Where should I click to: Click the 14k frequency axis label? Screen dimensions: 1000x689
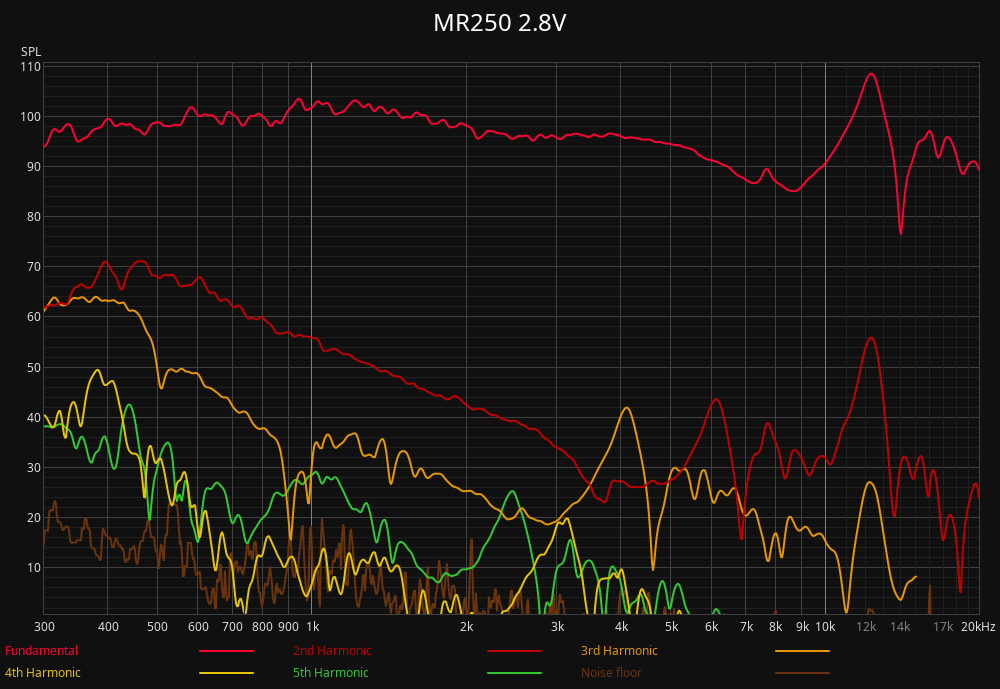900,626
